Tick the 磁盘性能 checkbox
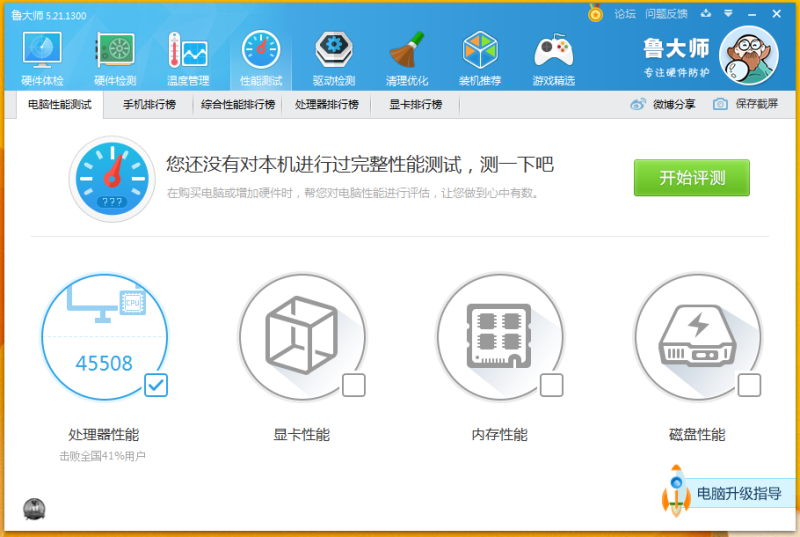The width and height of the screenshot is (800, 537). 749,385
